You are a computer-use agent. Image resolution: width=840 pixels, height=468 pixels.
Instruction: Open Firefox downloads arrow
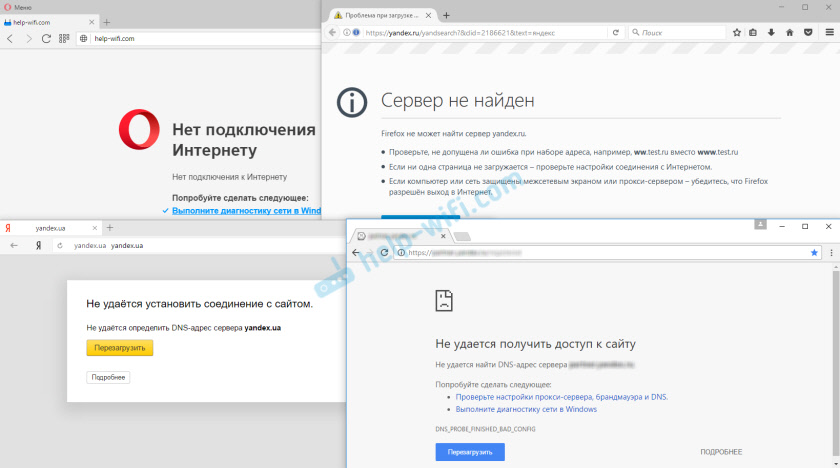pos(771,33)
